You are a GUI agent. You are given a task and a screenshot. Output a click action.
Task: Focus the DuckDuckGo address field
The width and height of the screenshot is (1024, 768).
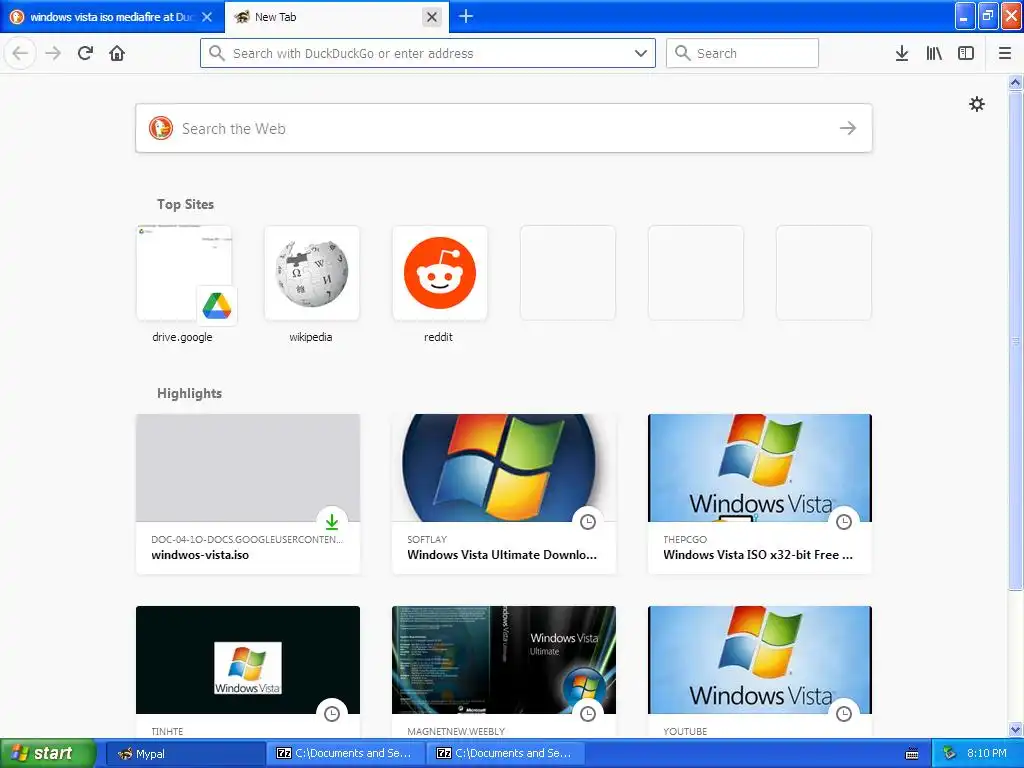pos(428,53)
